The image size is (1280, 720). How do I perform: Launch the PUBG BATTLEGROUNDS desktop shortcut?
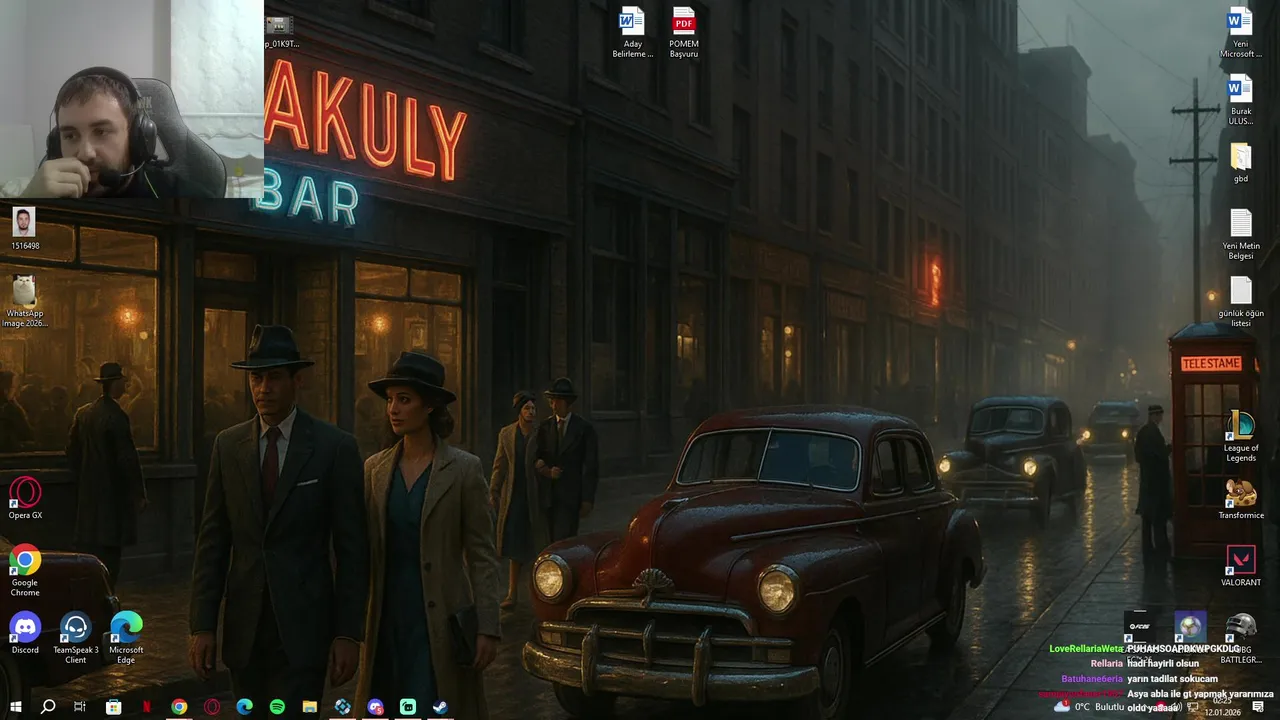pos(1240,638)
